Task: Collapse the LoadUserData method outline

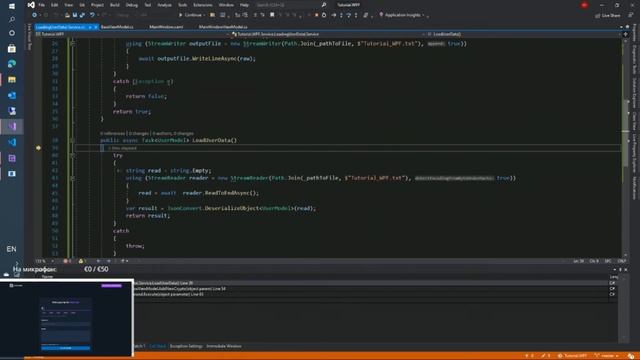Action: (x=72, y=140)
